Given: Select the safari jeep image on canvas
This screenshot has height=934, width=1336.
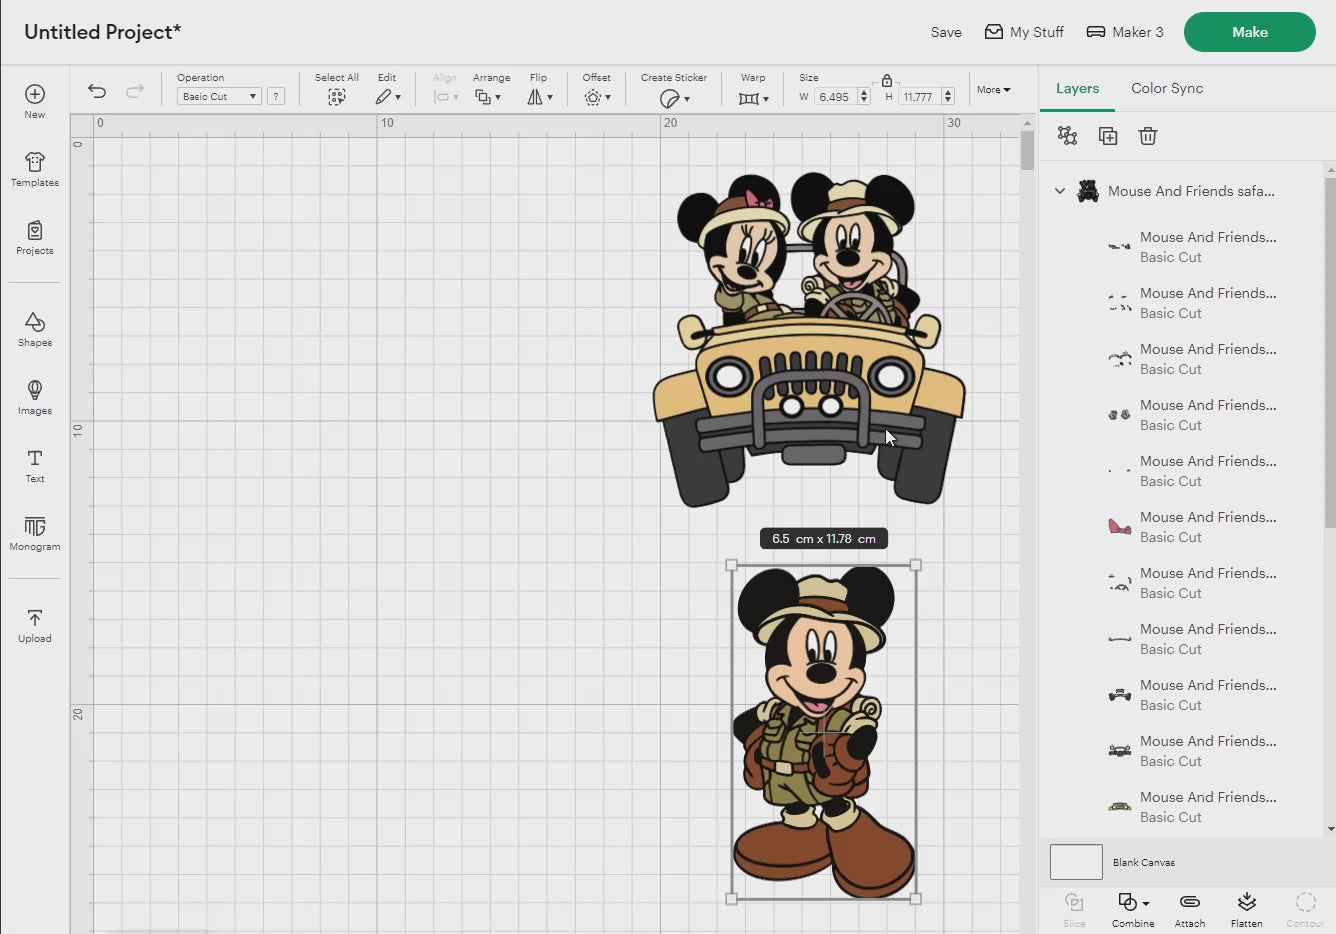Looking at the screenshot, I should (x=809, y=340).
